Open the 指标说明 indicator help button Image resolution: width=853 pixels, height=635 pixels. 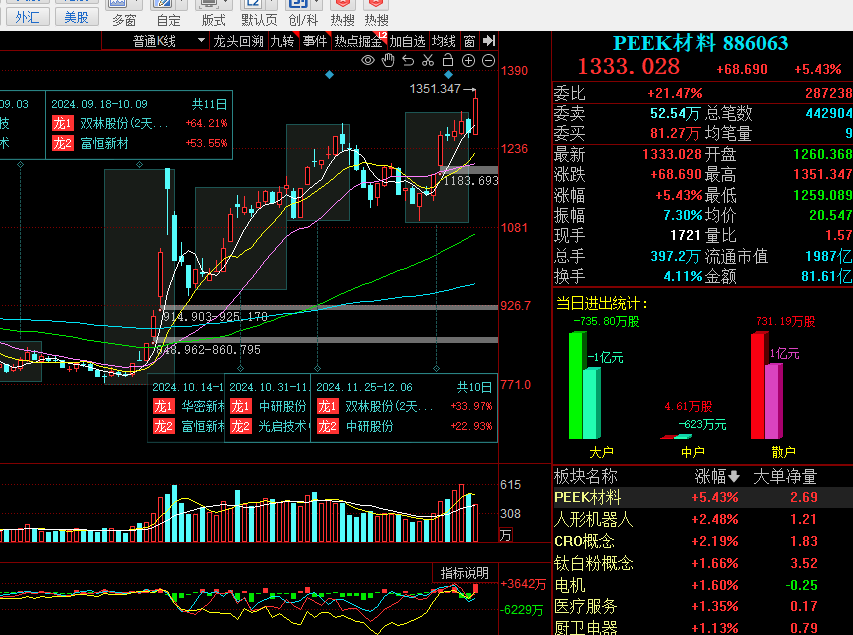point(464,573)
